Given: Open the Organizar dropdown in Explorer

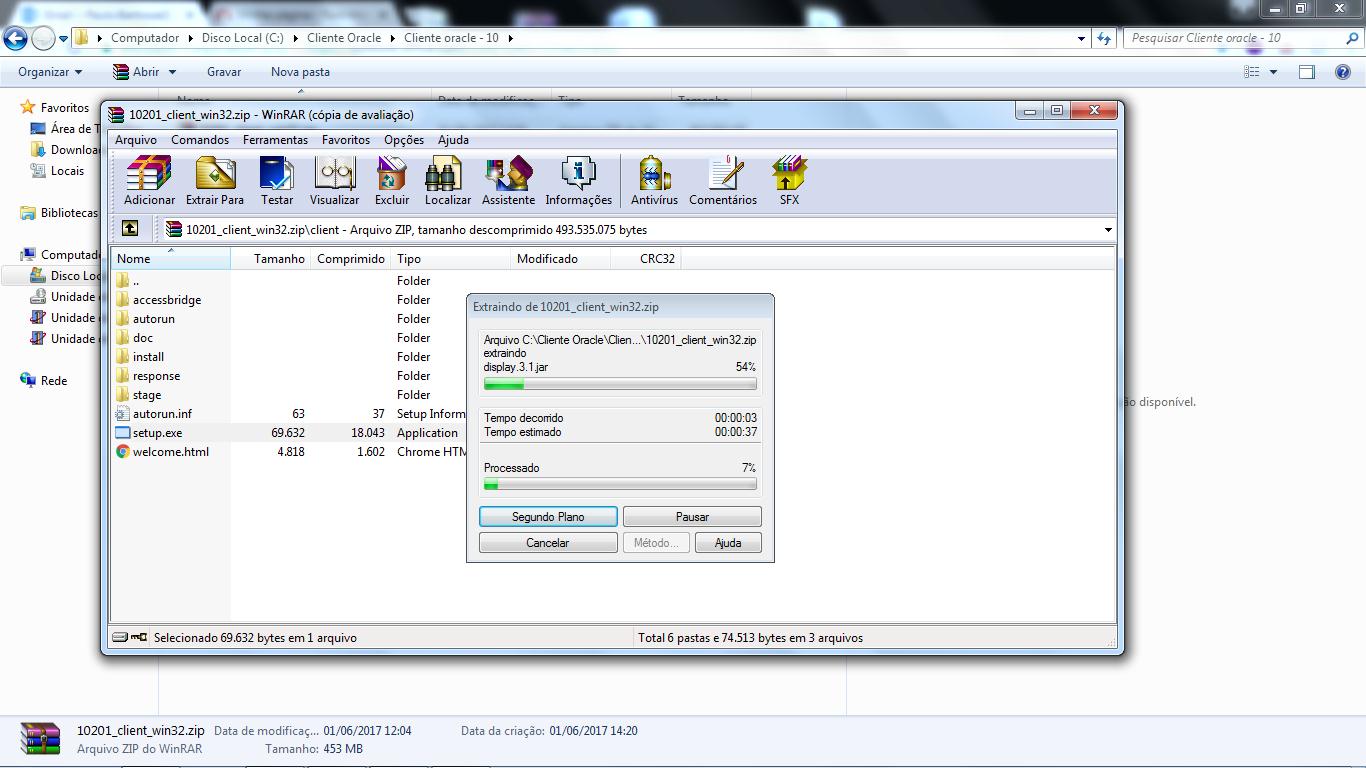Looking at the screenshot, I should pos(50,72).
